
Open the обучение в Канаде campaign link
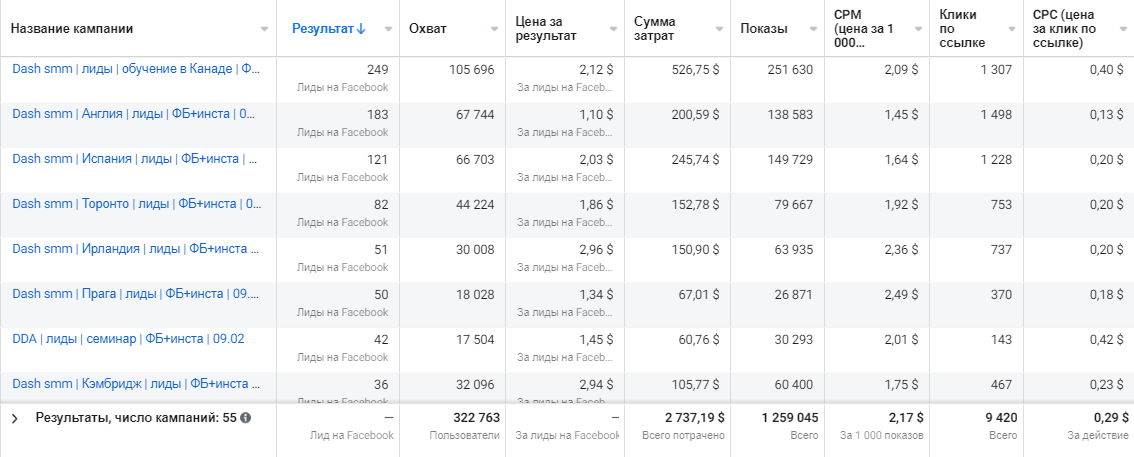pyautogui.click(x=136, y=69)
